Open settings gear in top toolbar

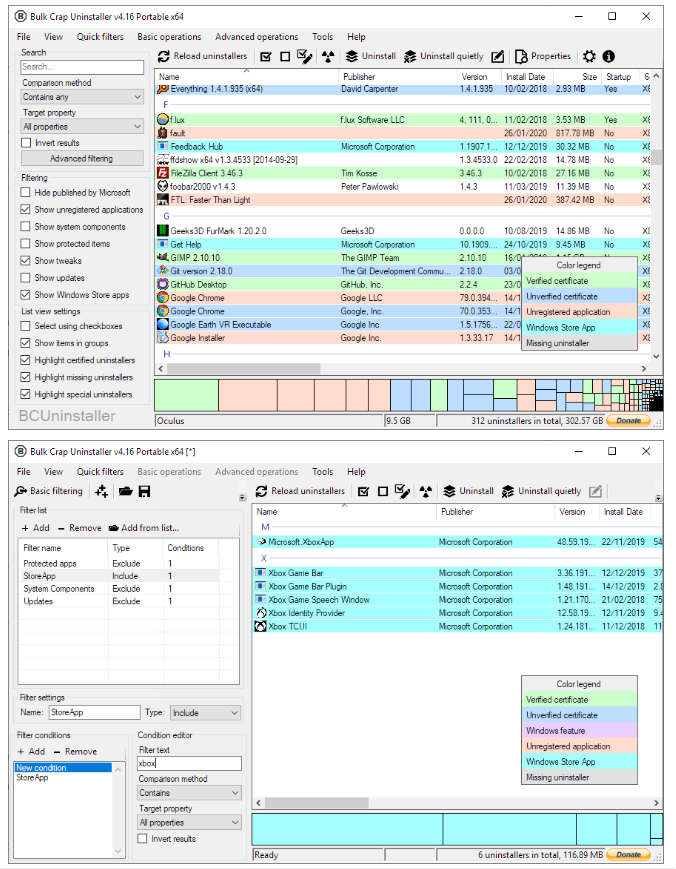pos(589,57)
